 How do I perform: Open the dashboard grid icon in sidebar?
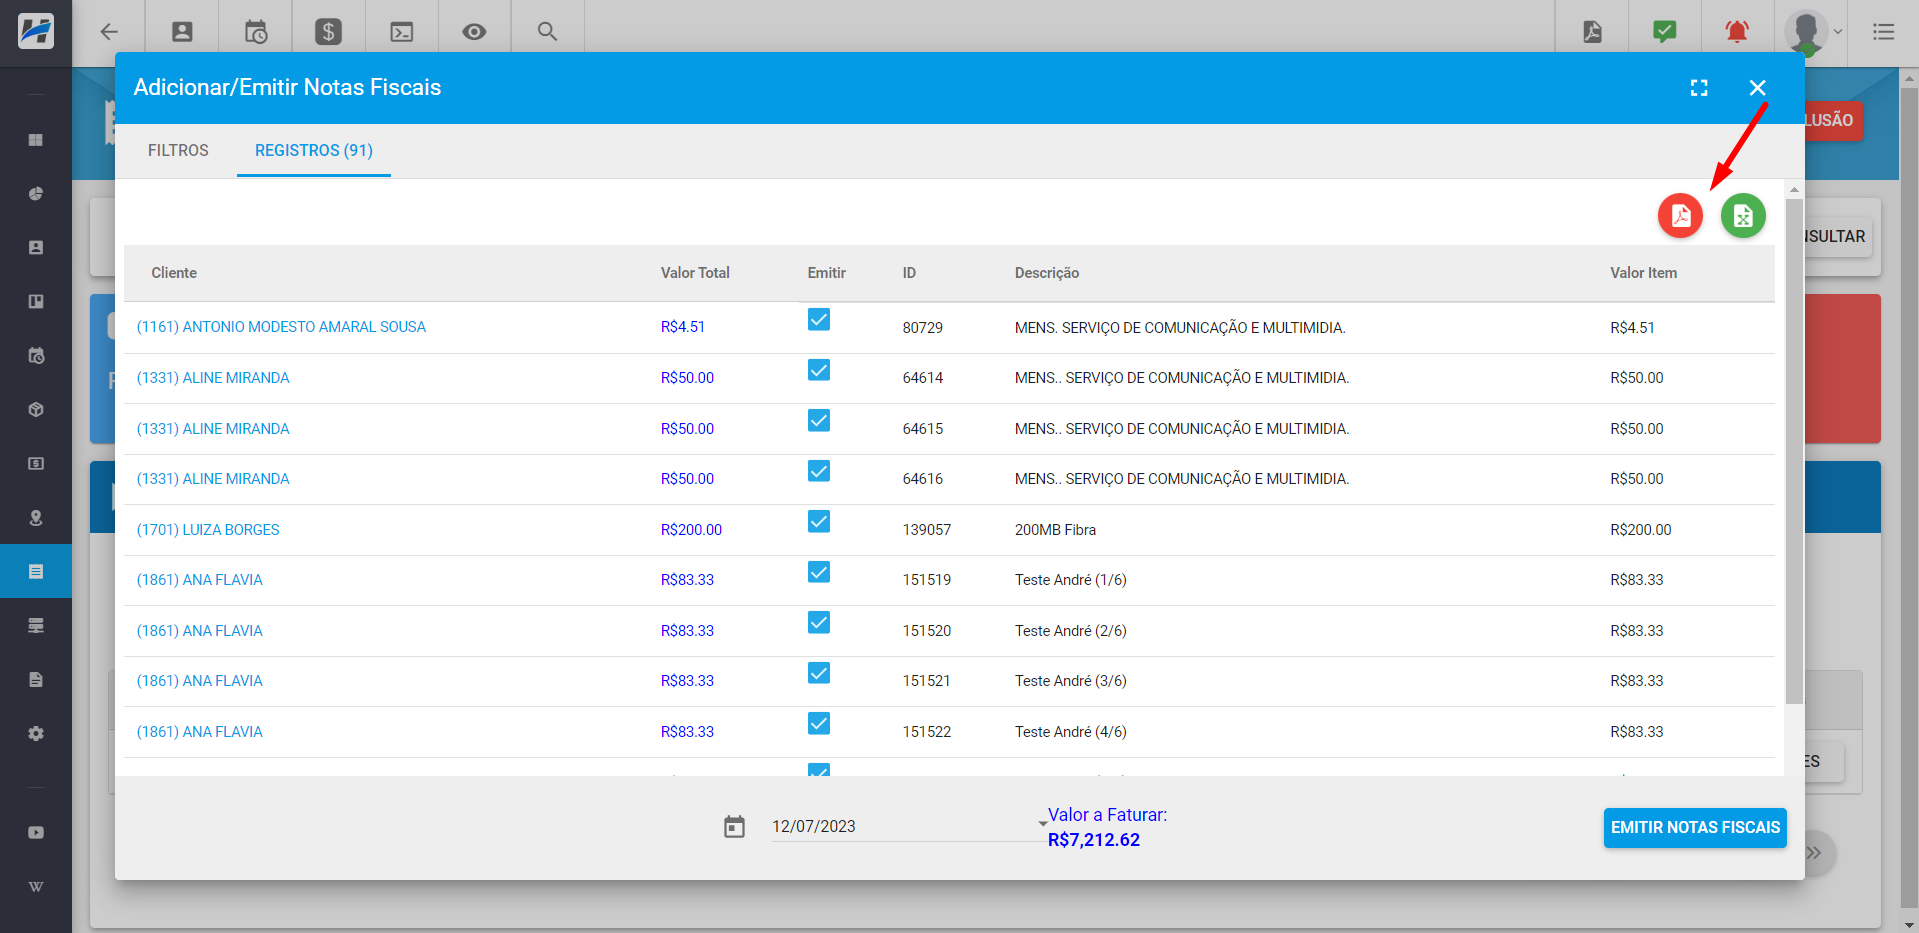(x=36, y=140)
